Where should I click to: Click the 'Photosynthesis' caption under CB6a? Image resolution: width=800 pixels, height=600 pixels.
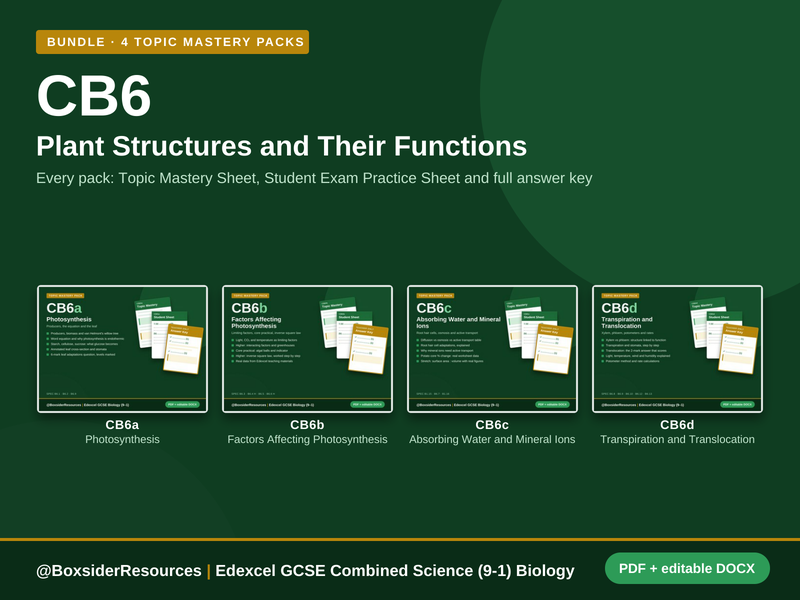click(x=122, y=439)
